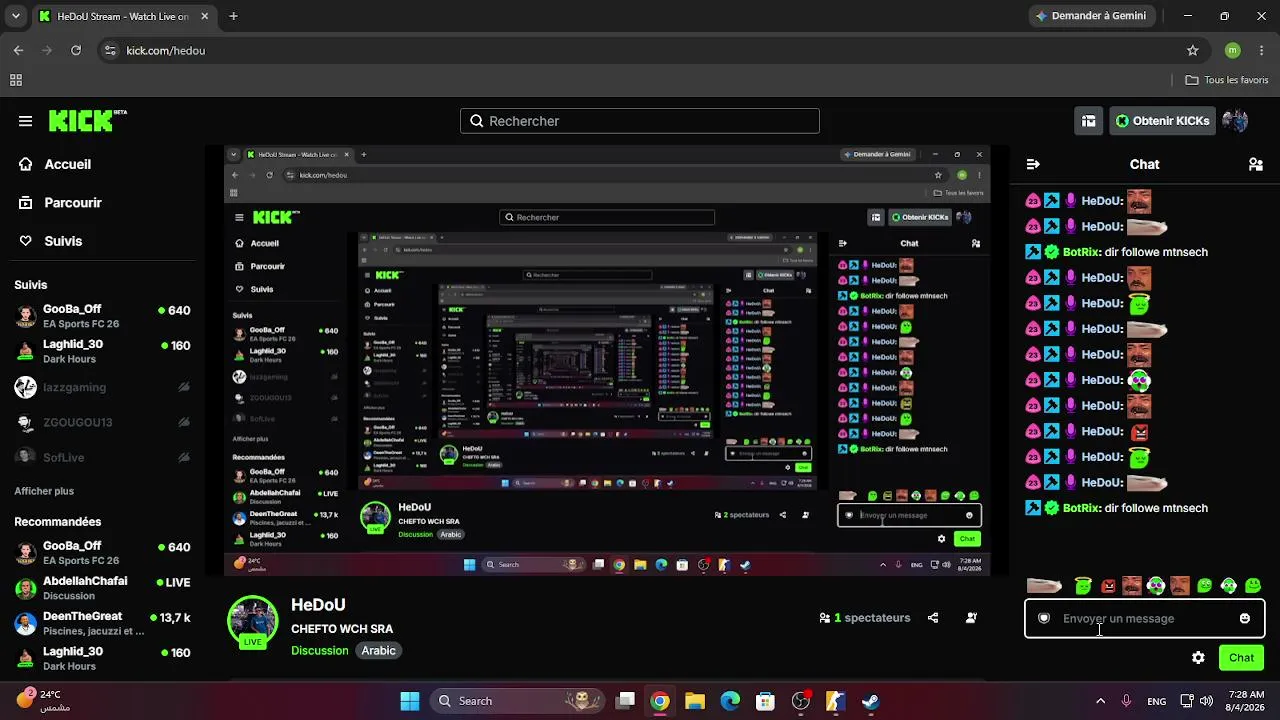Screen dimensions: 1280x720
Task: Open AbdellahChafai in Recommandées
Action: [102, 588]
